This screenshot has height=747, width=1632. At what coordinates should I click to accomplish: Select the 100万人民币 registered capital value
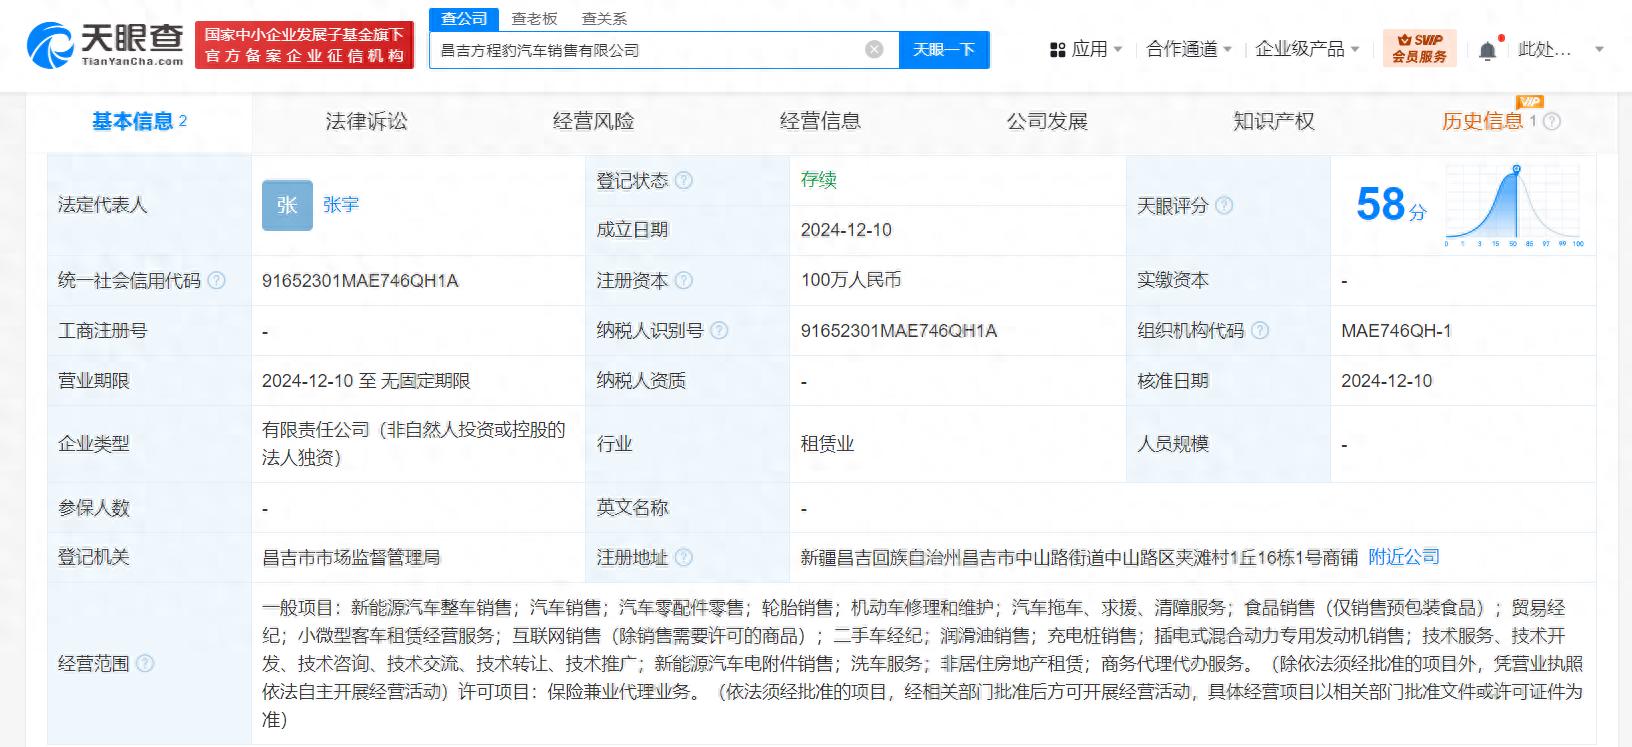point(851,280)
